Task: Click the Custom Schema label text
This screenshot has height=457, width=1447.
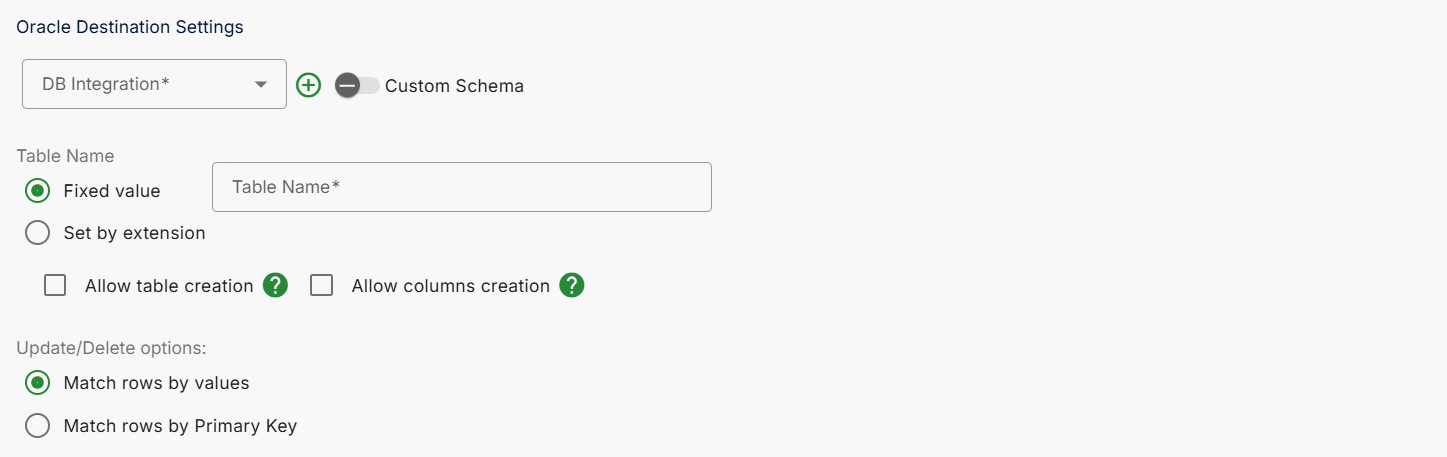Action: point(454,86)
